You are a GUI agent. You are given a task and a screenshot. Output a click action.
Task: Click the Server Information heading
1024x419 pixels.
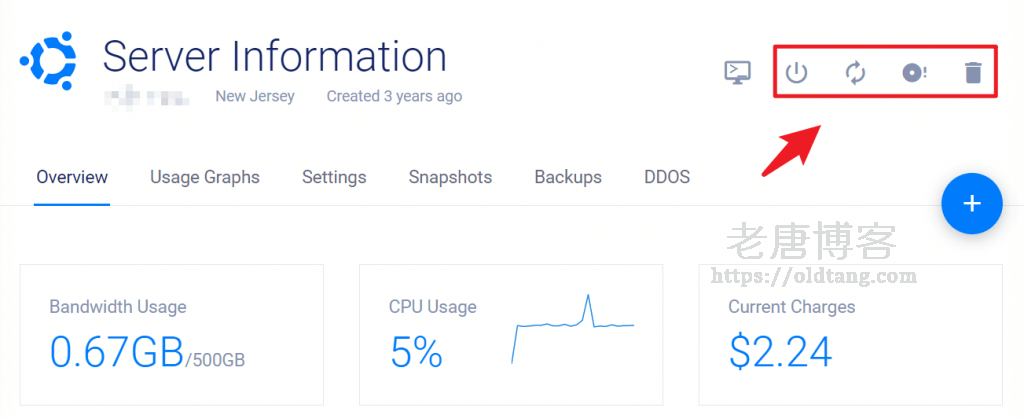coord(275,56)
